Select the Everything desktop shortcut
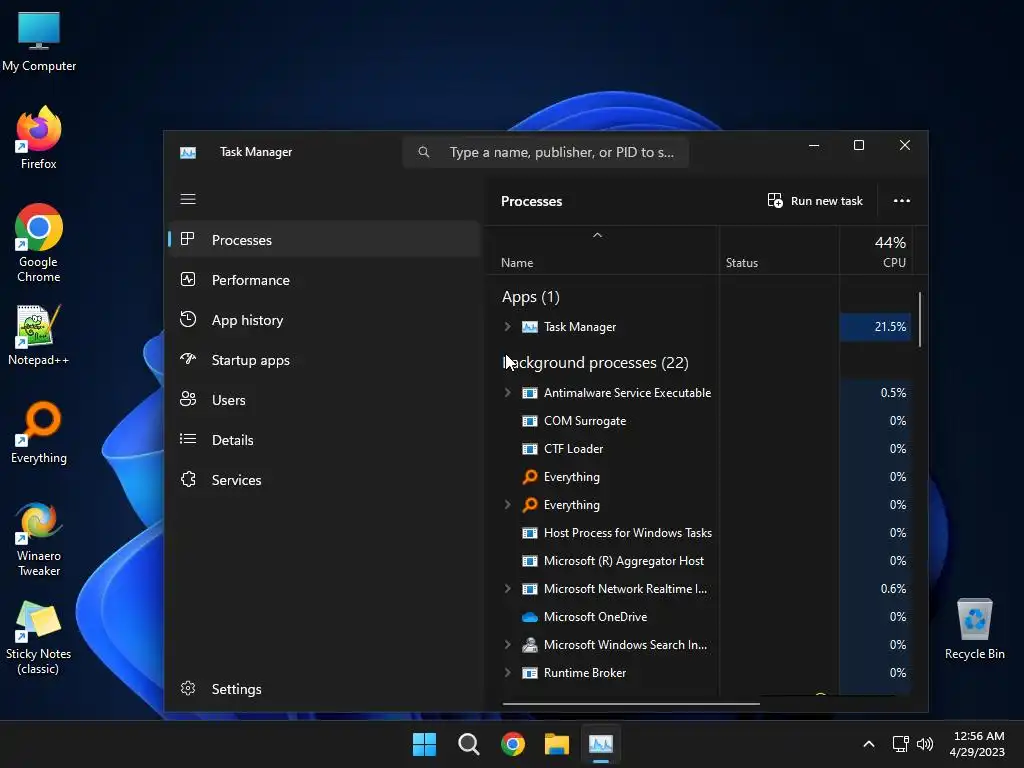 39,433
